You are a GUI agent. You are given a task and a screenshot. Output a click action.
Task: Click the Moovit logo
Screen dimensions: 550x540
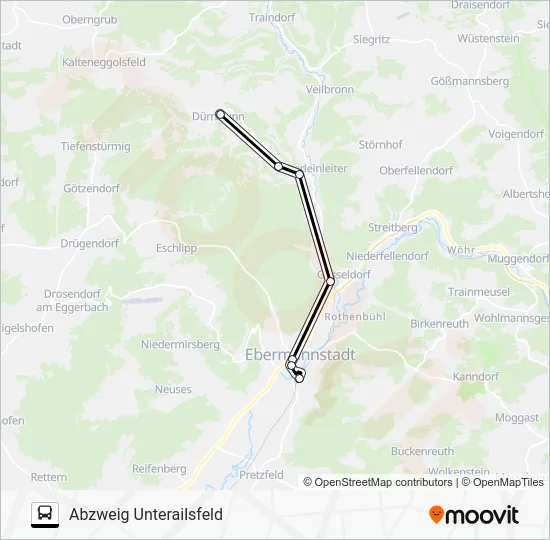tap(474, 515)
